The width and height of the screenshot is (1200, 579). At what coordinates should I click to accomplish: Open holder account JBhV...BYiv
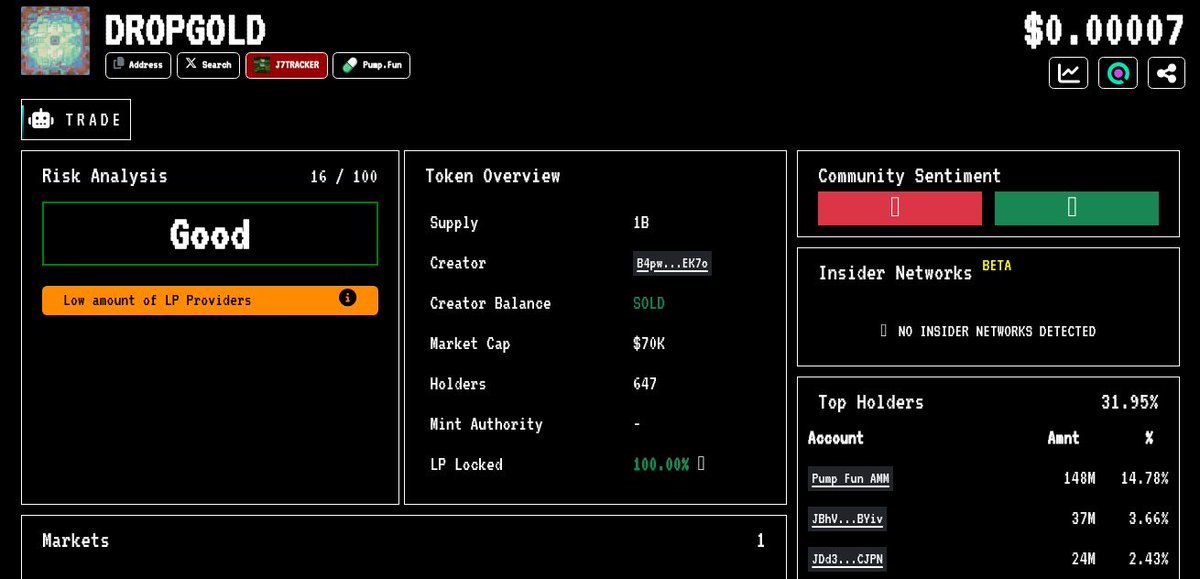coord(847,519)
